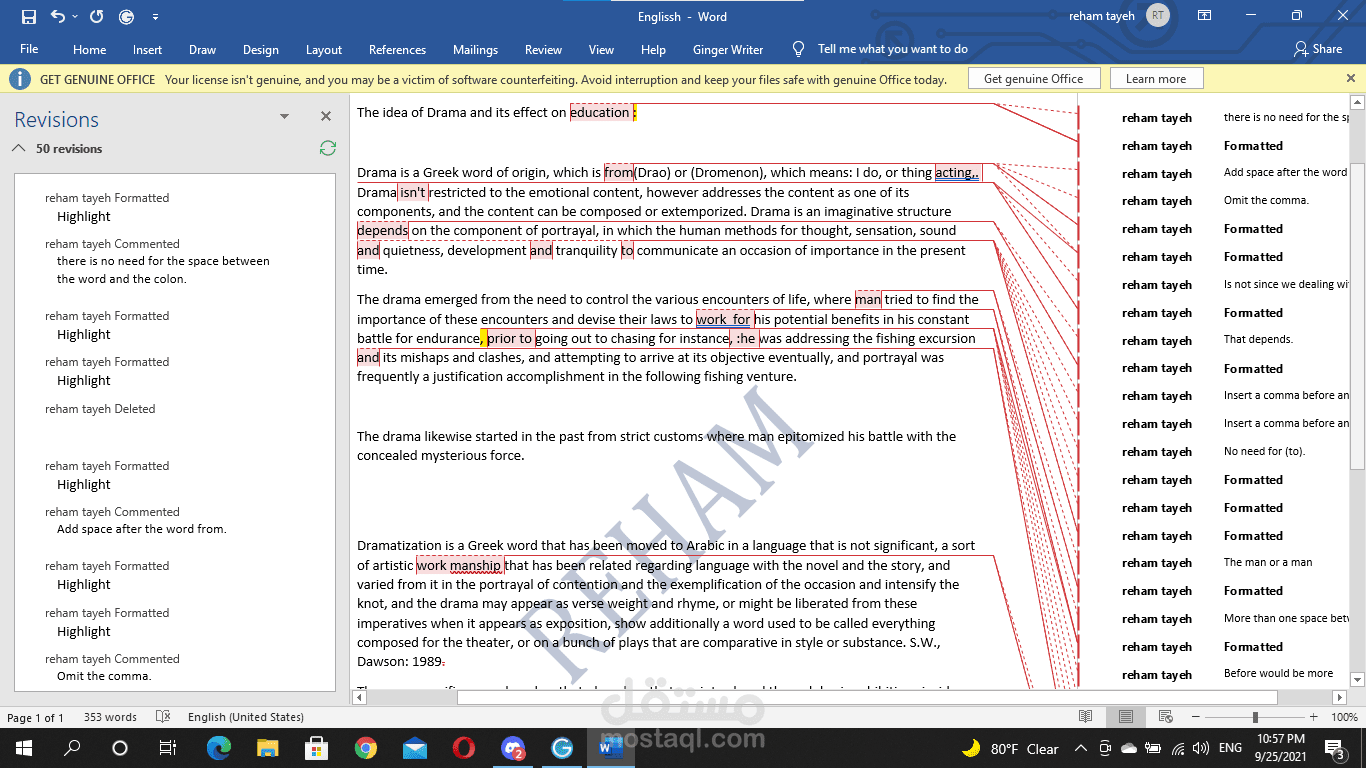Screen dimensions: 1366x768
Task: Click the Get genuine Office button
Action: (1034, 79)
